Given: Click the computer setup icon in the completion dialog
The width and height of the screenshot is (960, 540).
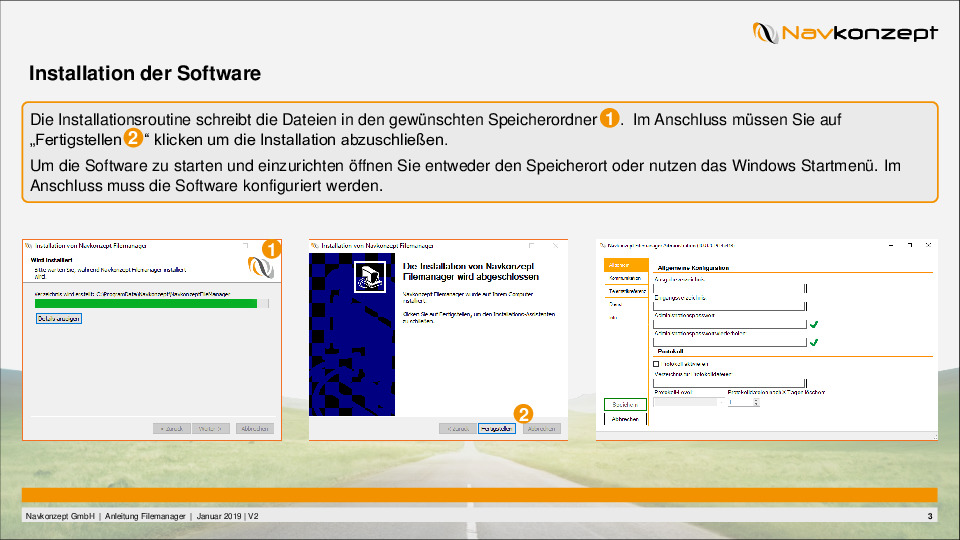Looking at the screenshot, I should [x=369, y=277].
